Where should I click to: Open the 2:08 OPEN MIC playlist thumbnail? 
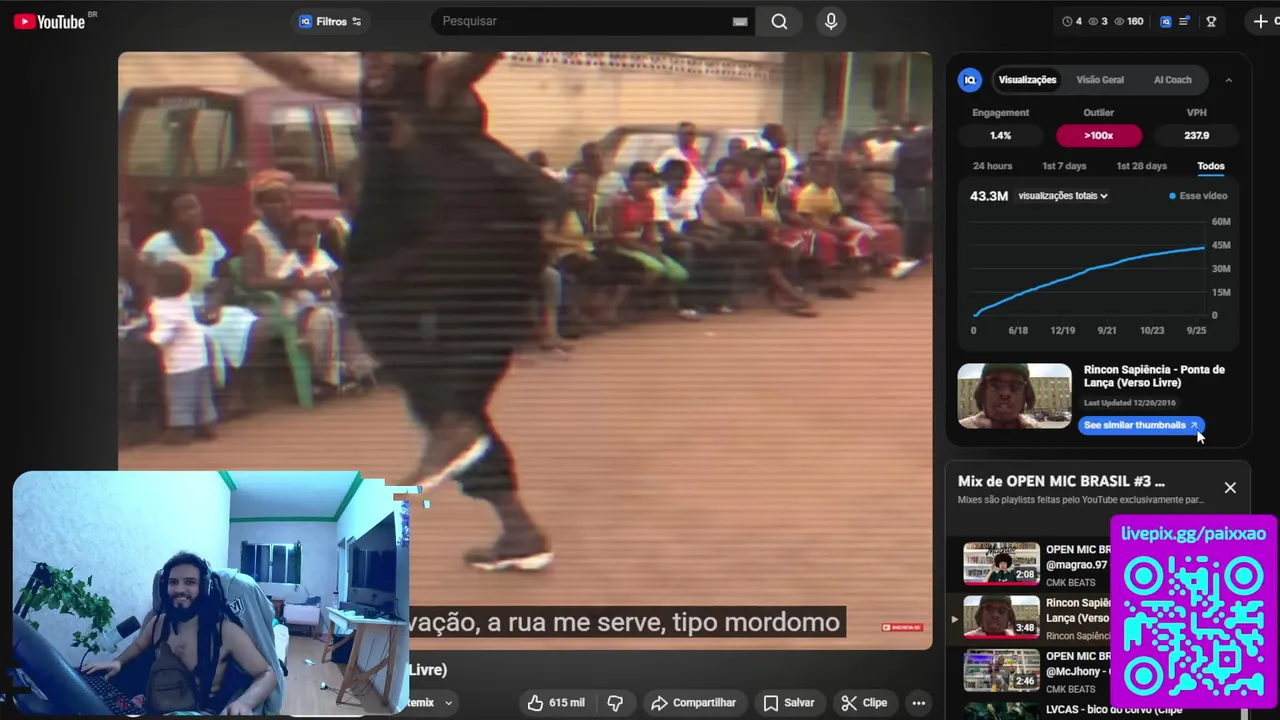point(1001,562)
